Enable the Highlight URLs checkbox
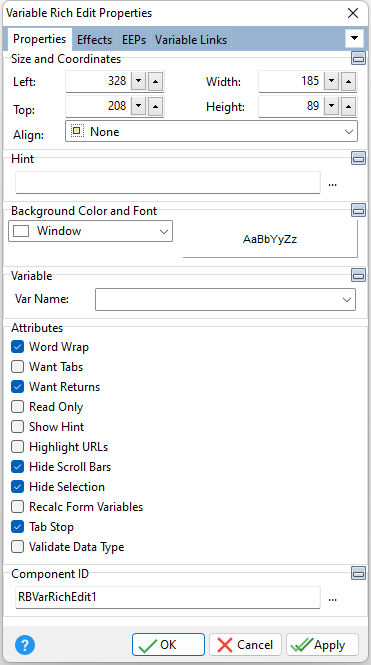Image resolution: width=371 pixels, height=665 pixels. click(x=17, y=447)
